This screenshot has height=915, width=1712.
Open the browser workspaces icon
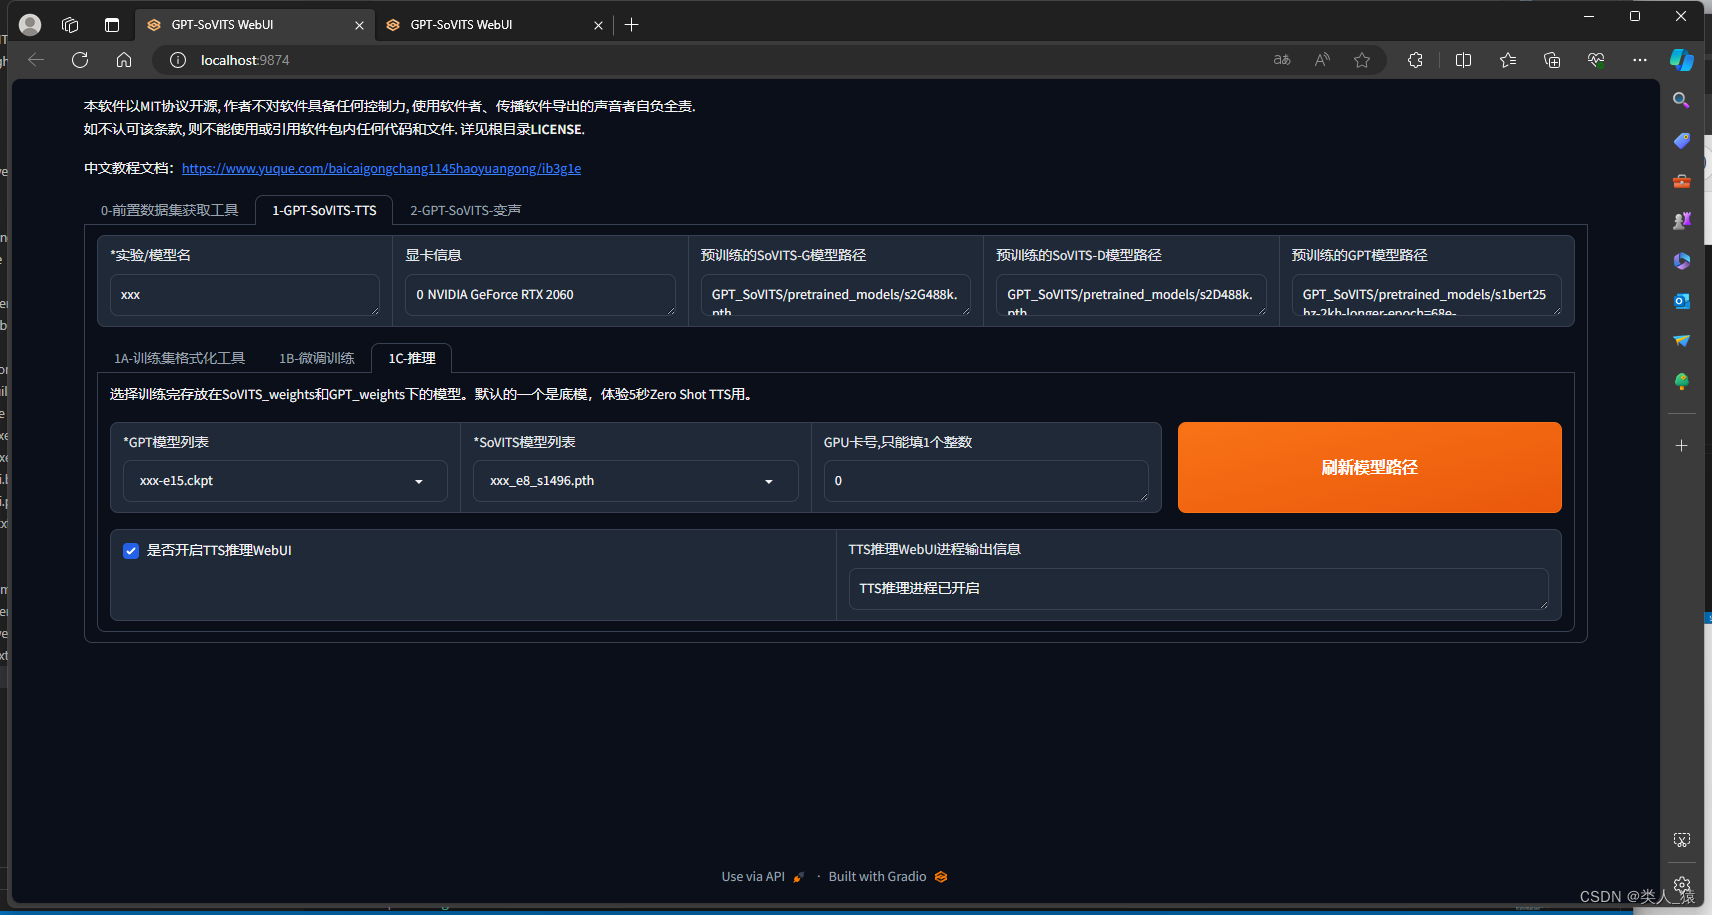click(70, 25)
